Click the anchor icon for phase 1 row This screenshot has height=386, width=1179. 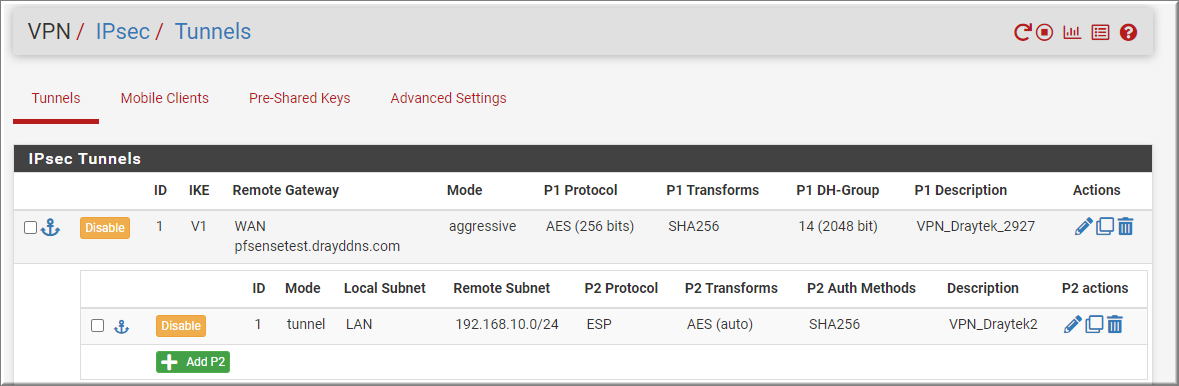point(50,227)
